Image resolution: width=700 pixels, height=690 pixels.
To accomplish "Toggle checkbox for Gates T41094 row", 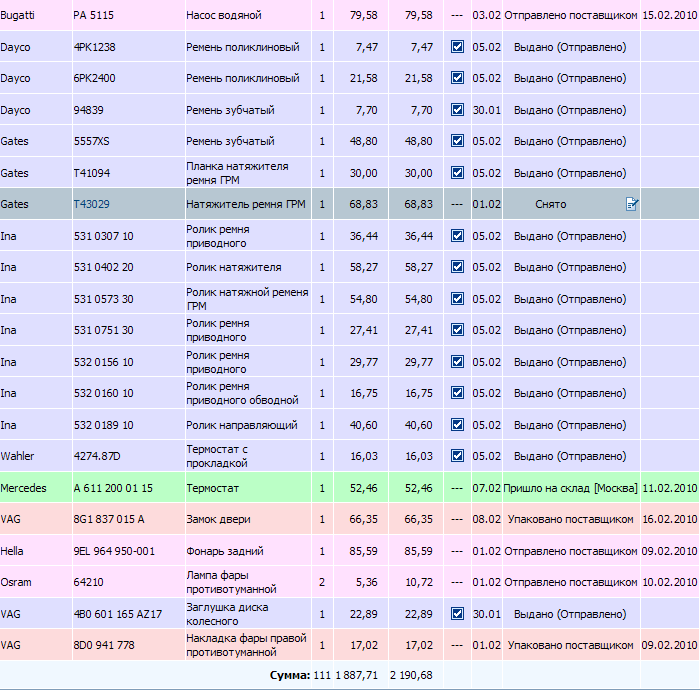I will [457, 172].
